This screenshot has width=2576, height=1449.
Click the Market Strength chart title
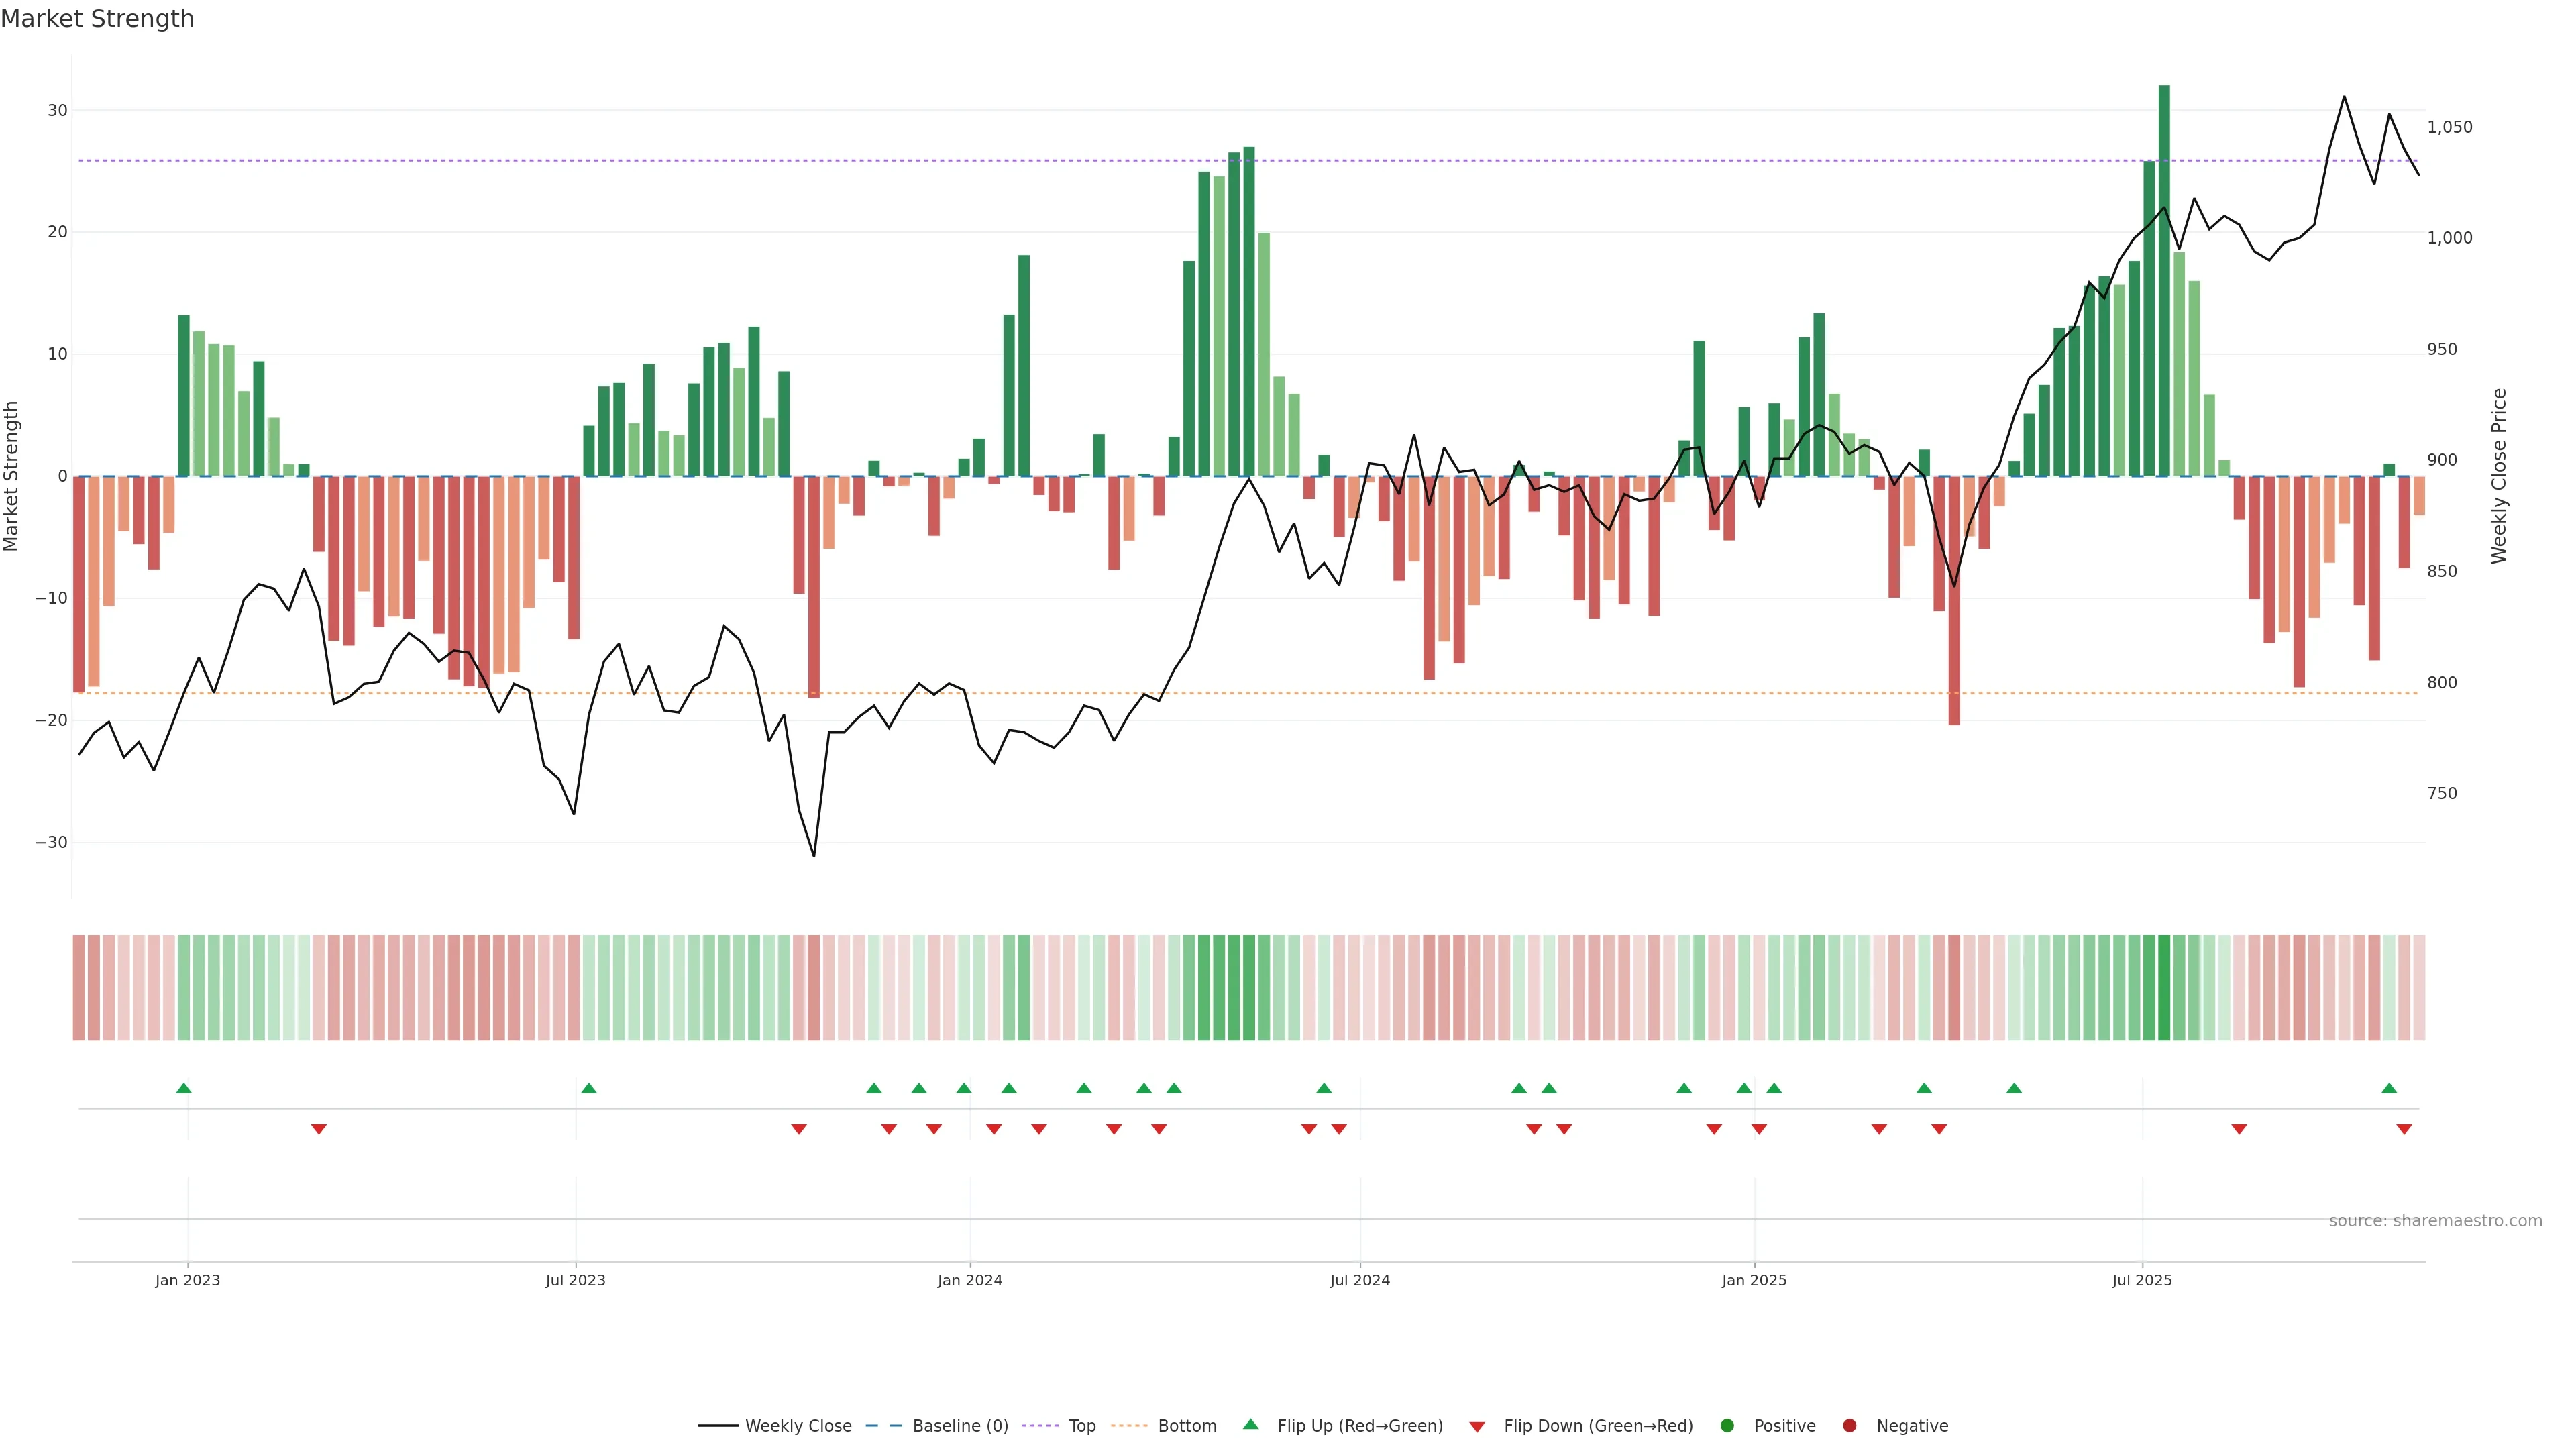pyautogui.click(x=97, y=19)
